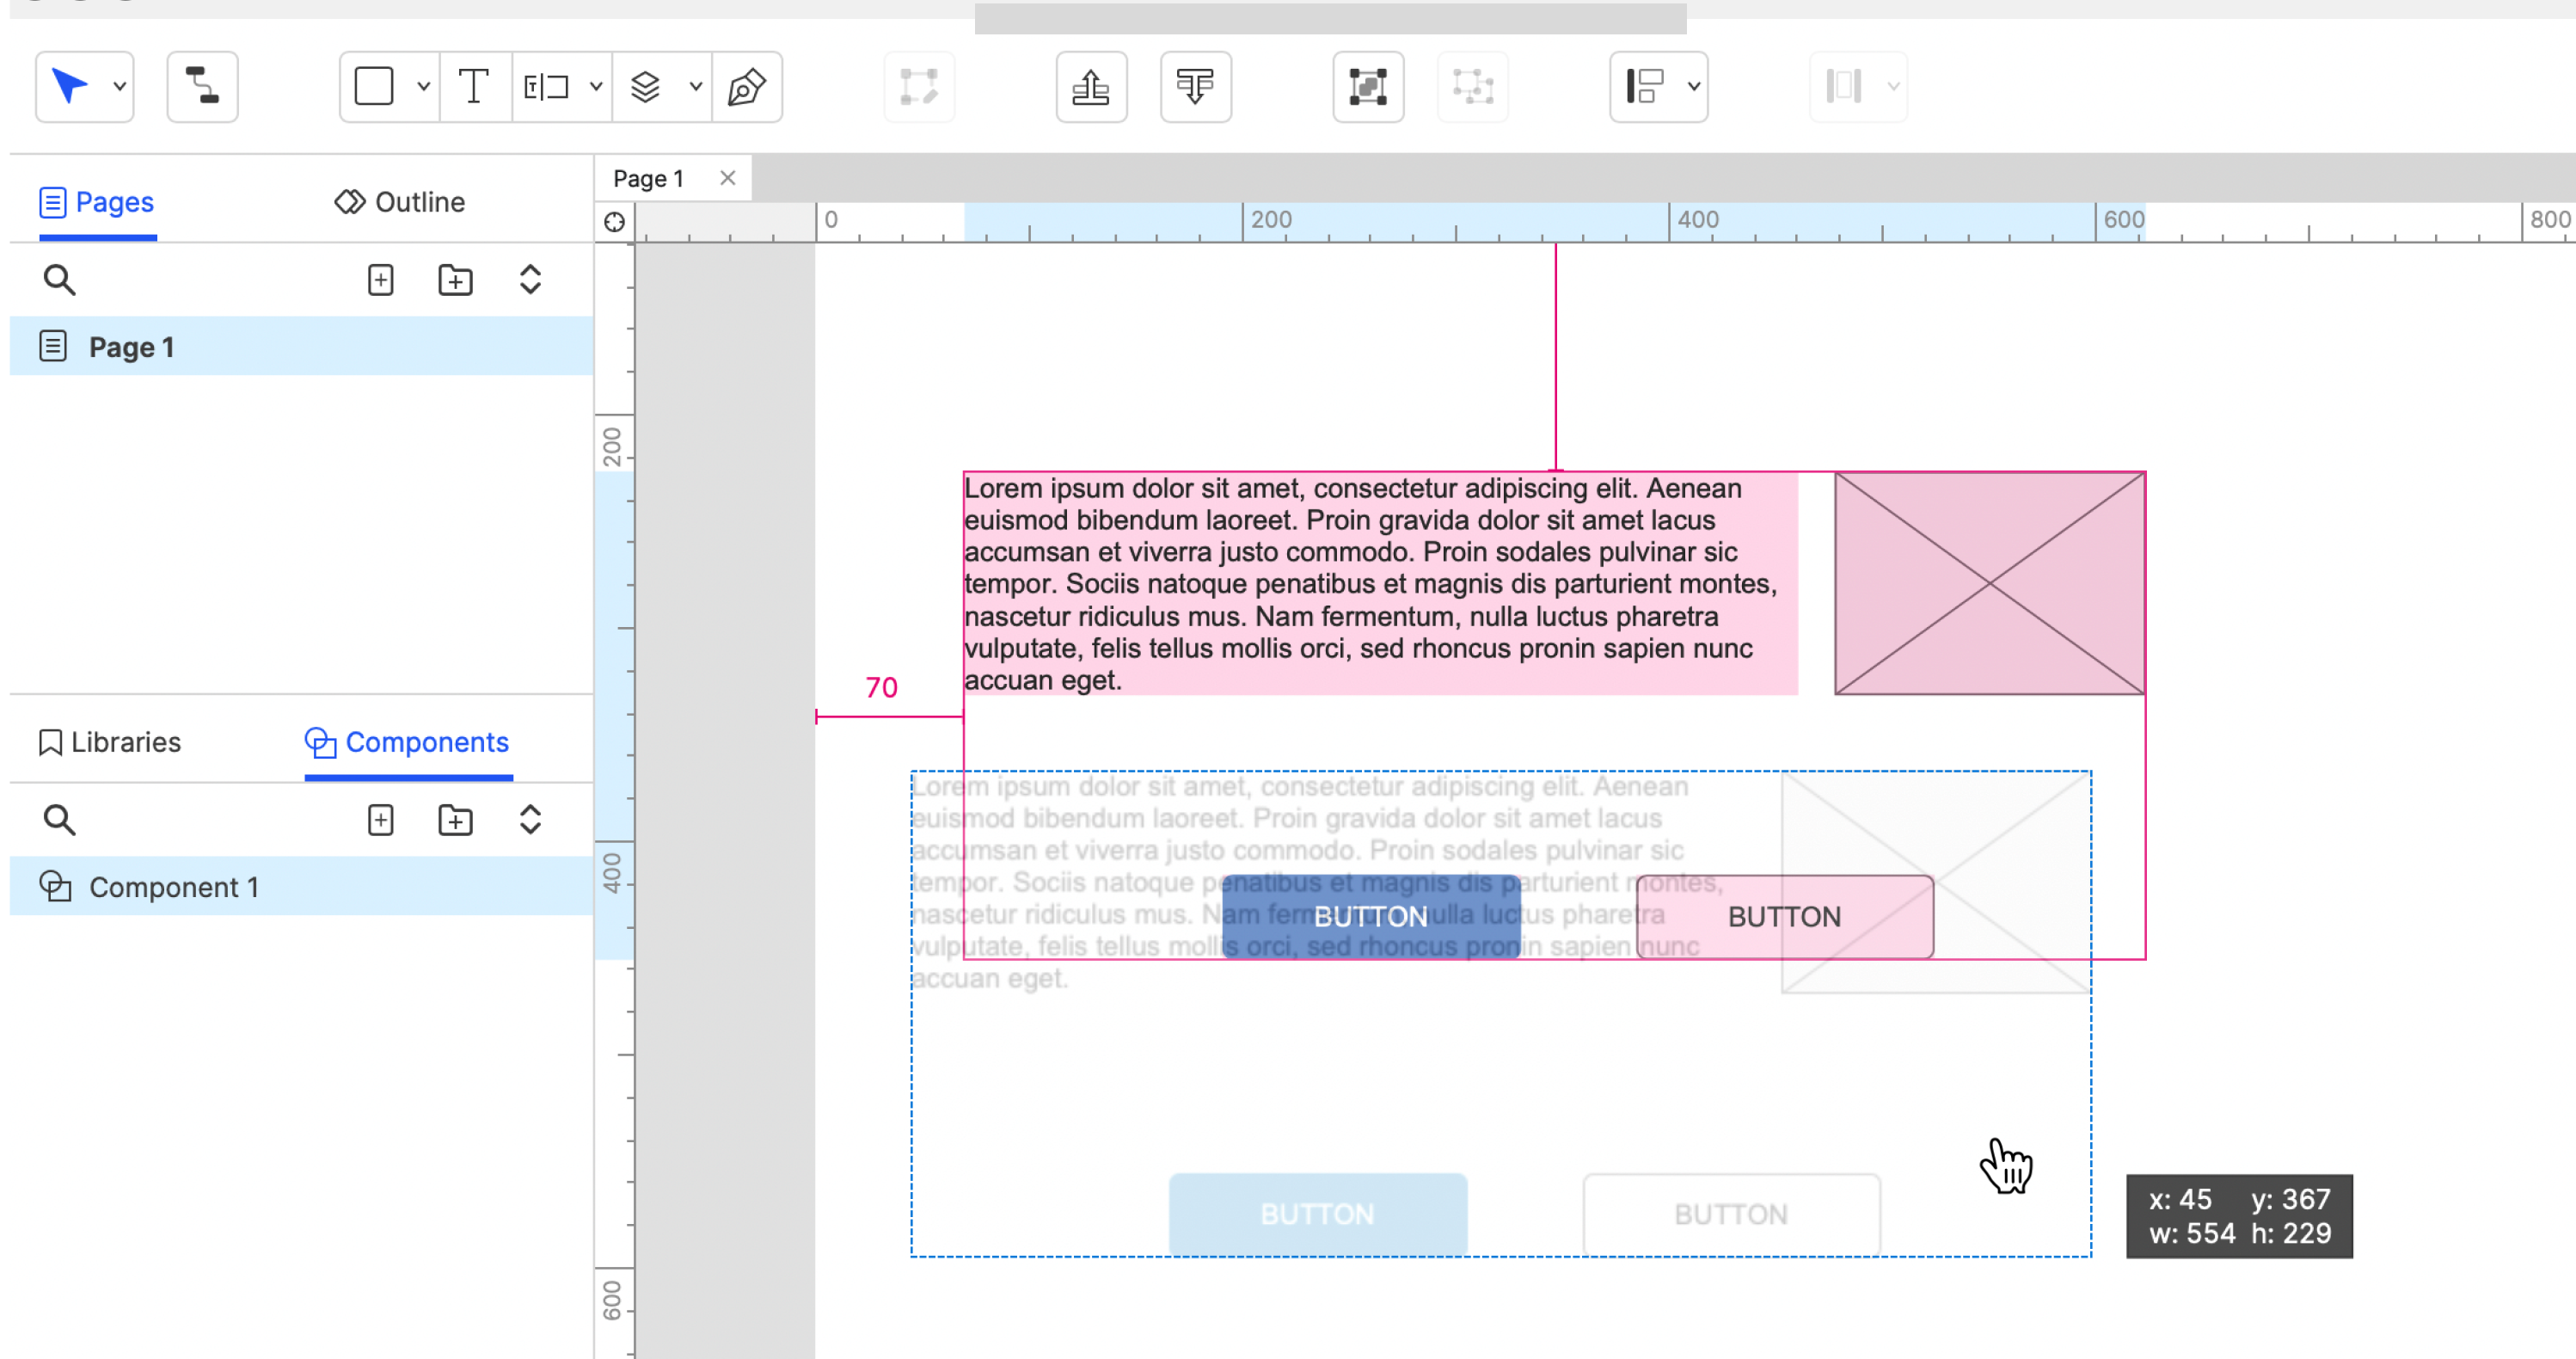
Task: Click the horizontal scrollbar at top
Action: pos(1331,18)
